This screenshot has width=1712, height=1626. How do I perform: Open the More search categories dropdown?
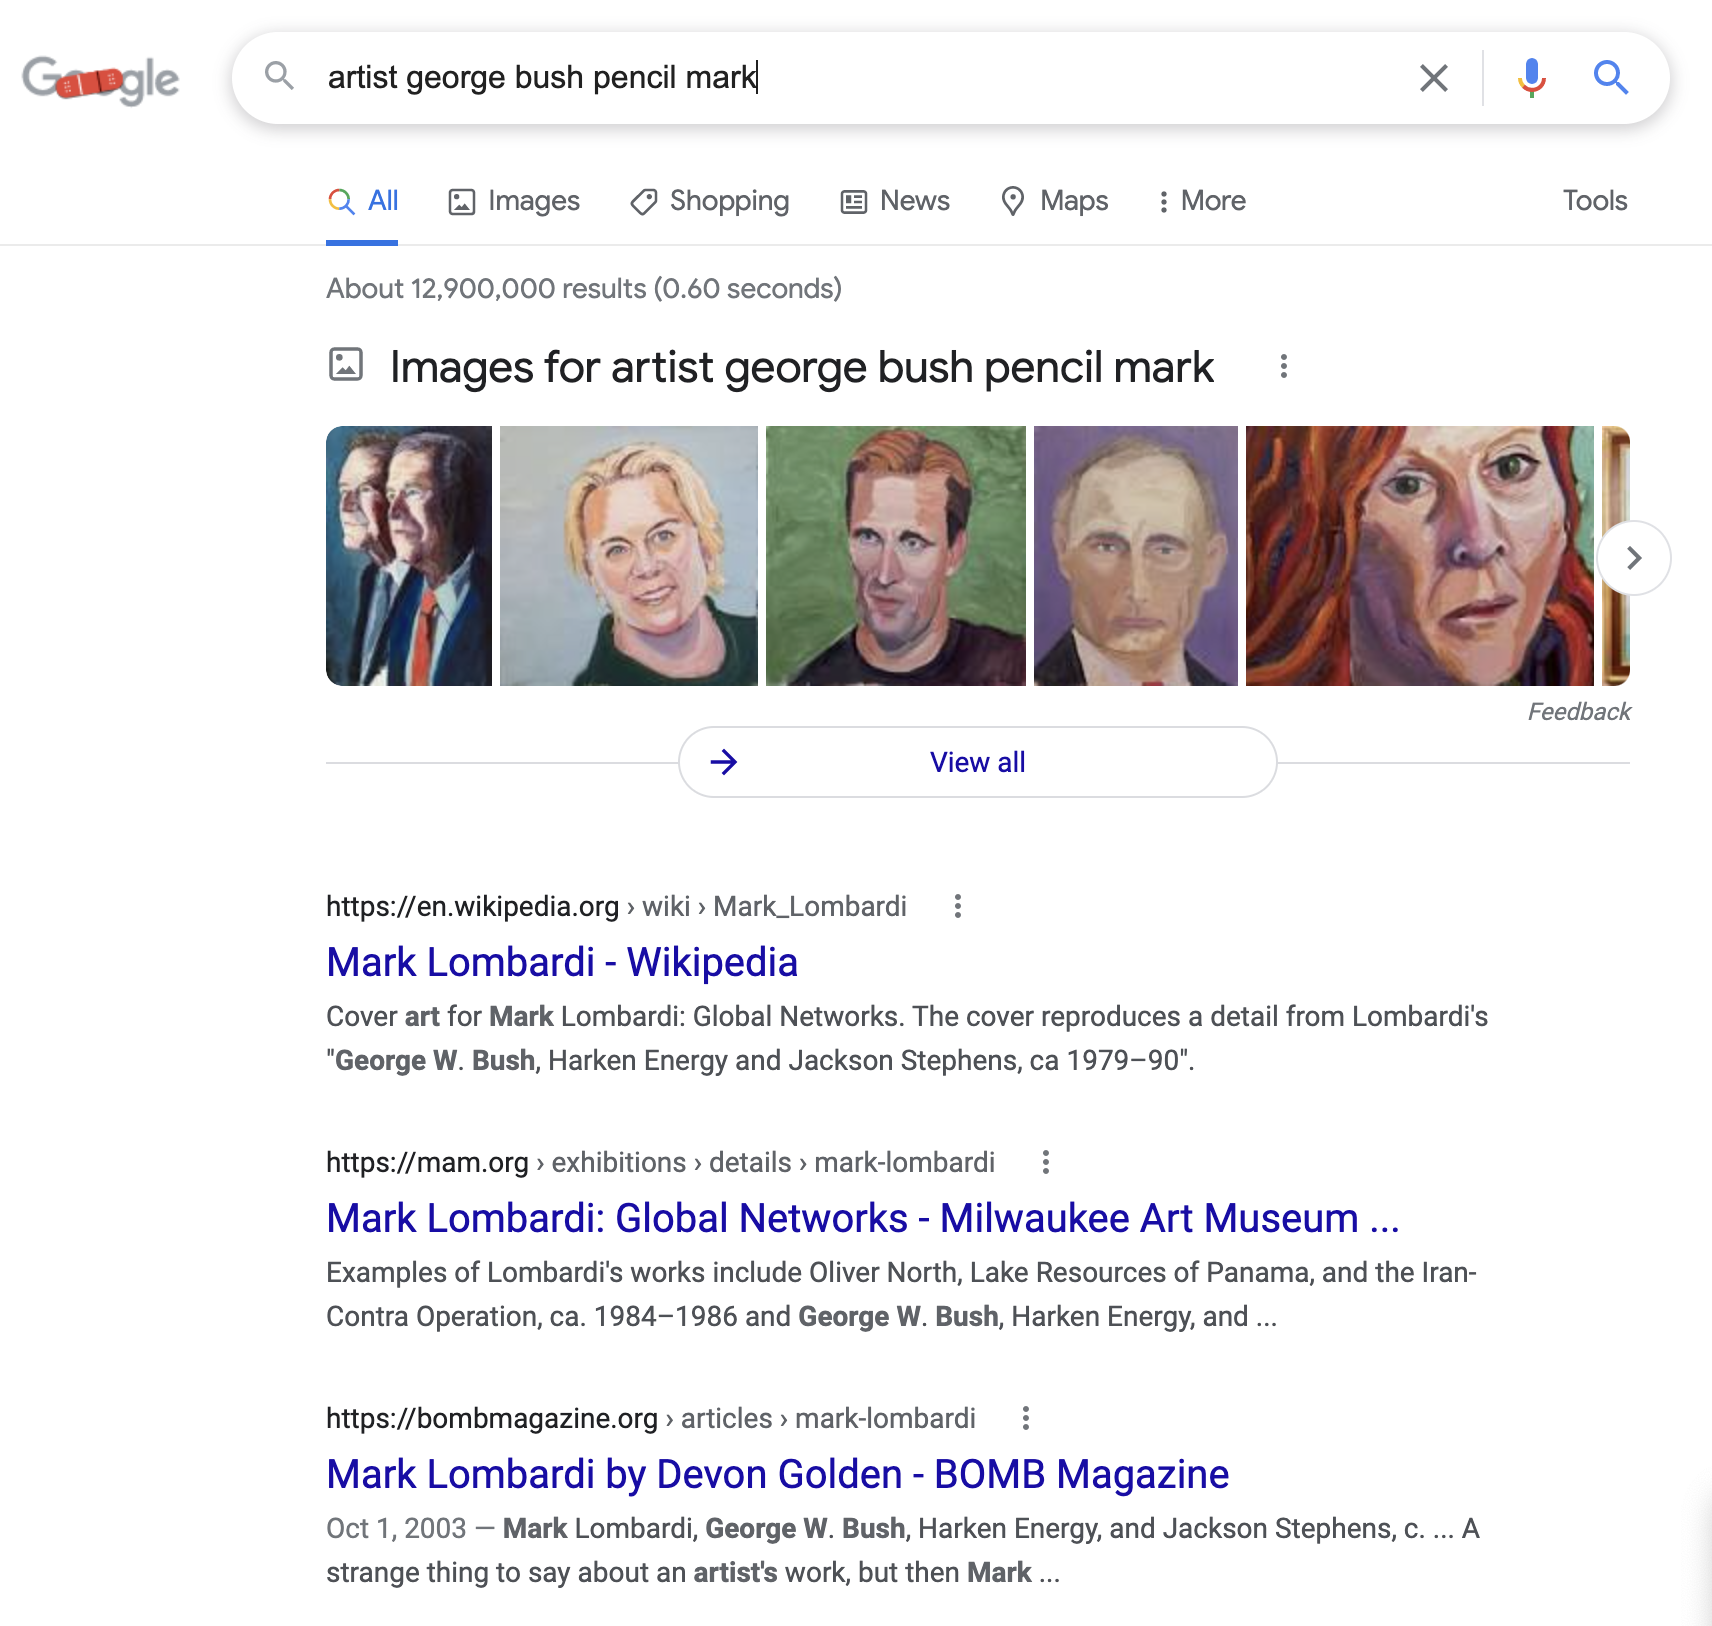(x=1200, y=201)
